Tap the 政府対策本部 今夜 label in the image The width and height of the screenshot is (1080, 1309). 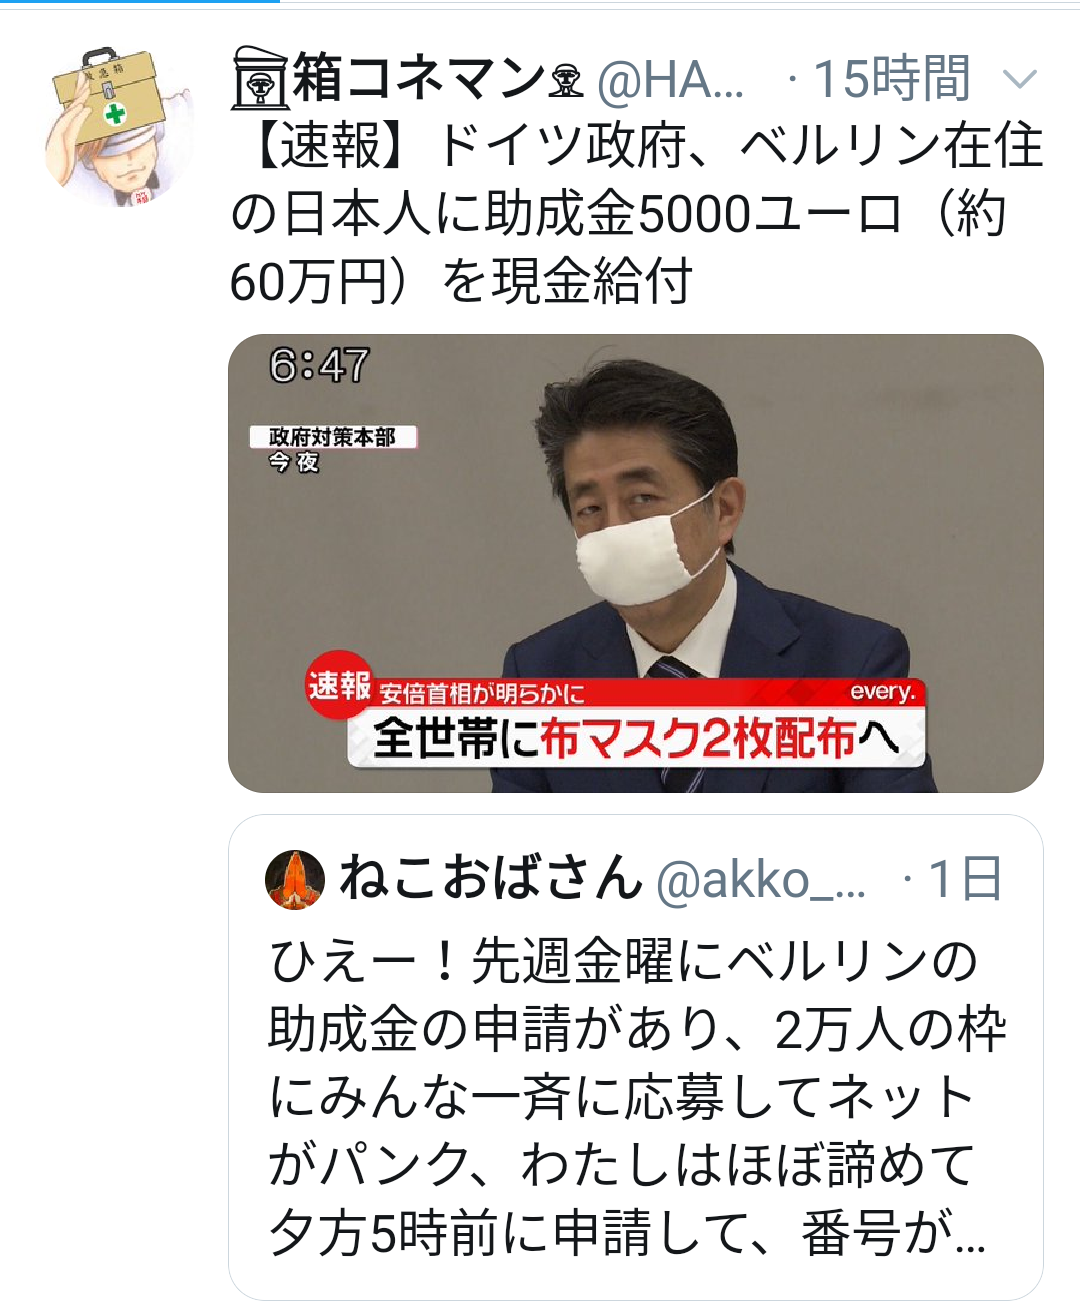pyautogui.click(x=332, y=449)
